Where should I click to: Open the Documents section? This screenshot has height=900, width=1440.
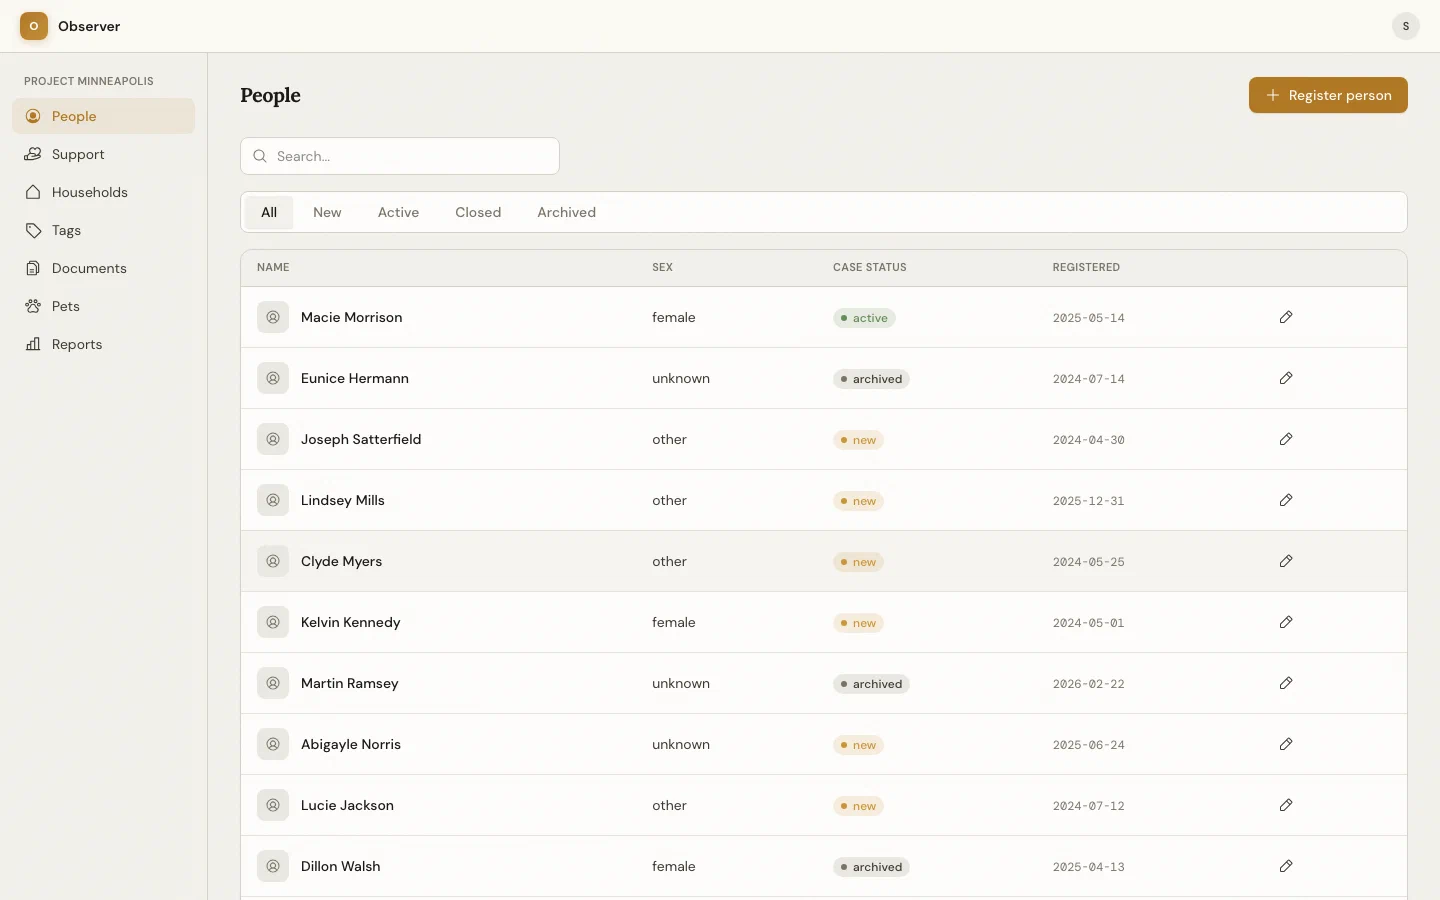pos(87,268)
